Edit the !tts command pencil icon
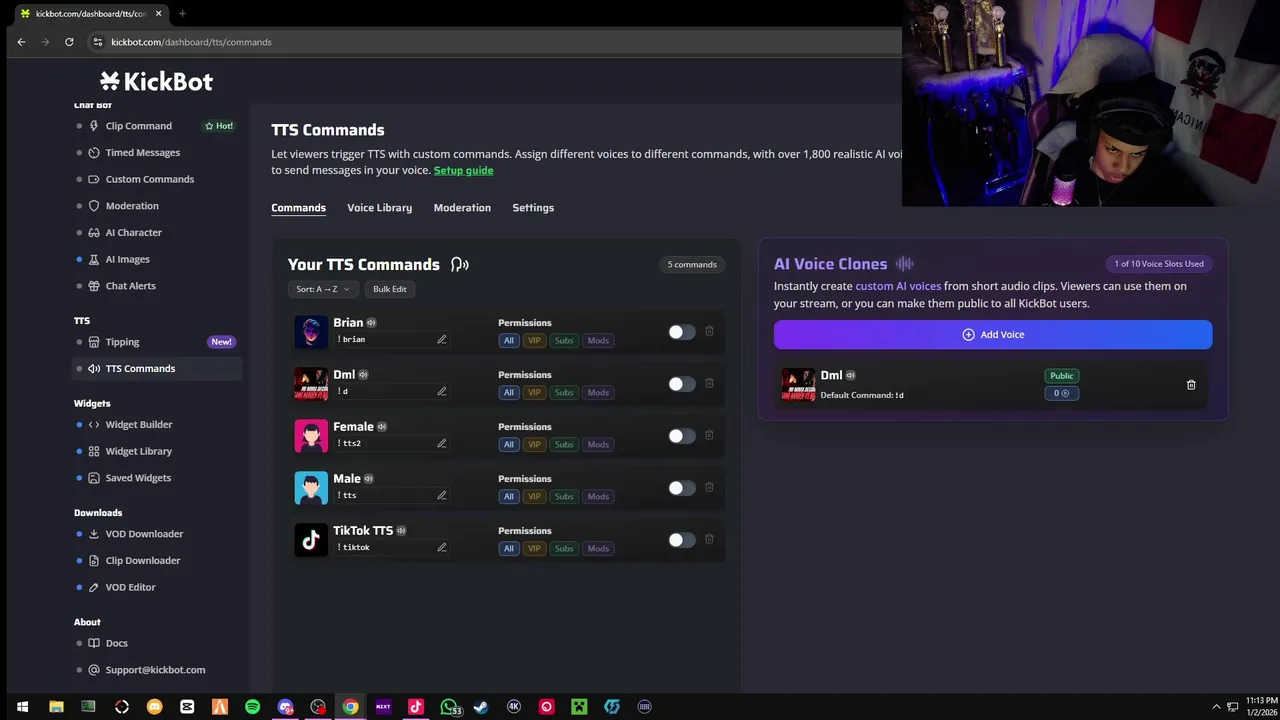This screenshot has width=1280, height=720. (x=441, y=495)
